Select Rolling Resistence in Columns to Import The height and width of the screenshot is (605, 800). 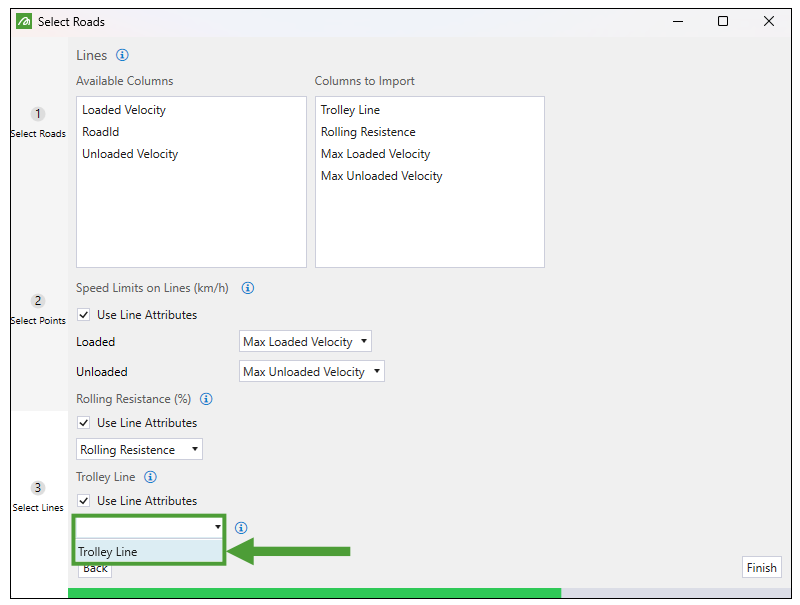tap(368, 132)
